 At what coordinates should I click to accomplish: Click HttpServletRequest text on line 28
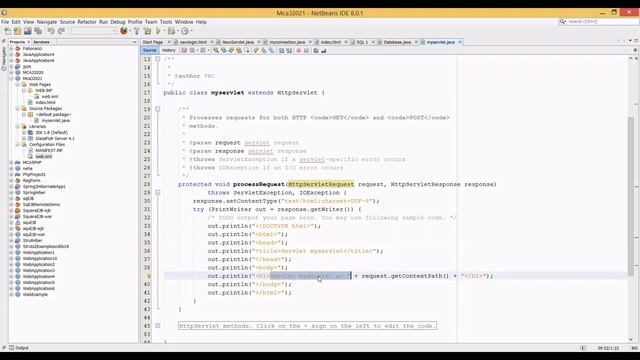click(x=321, y=184)
